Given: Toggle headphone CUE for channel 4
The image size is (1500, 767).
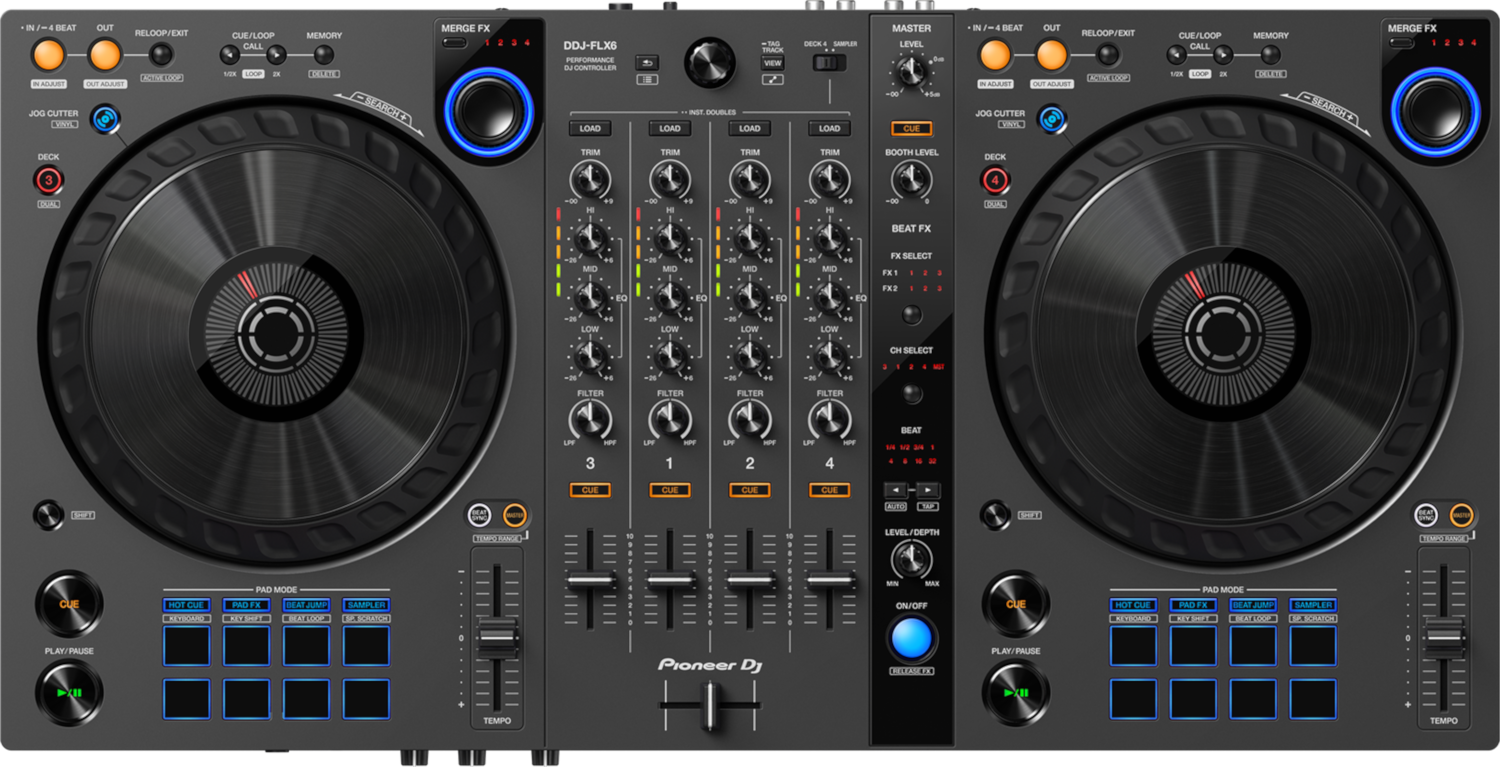Looking at the screenshot, I should click(x=830, y=490).
